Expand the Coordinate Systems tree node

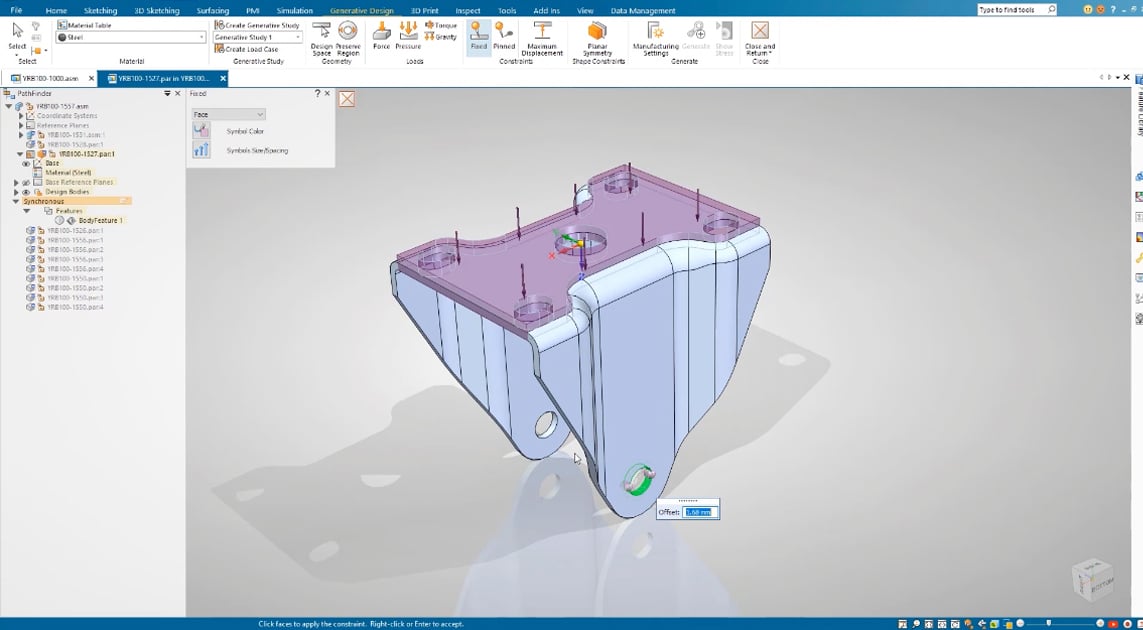21,116
